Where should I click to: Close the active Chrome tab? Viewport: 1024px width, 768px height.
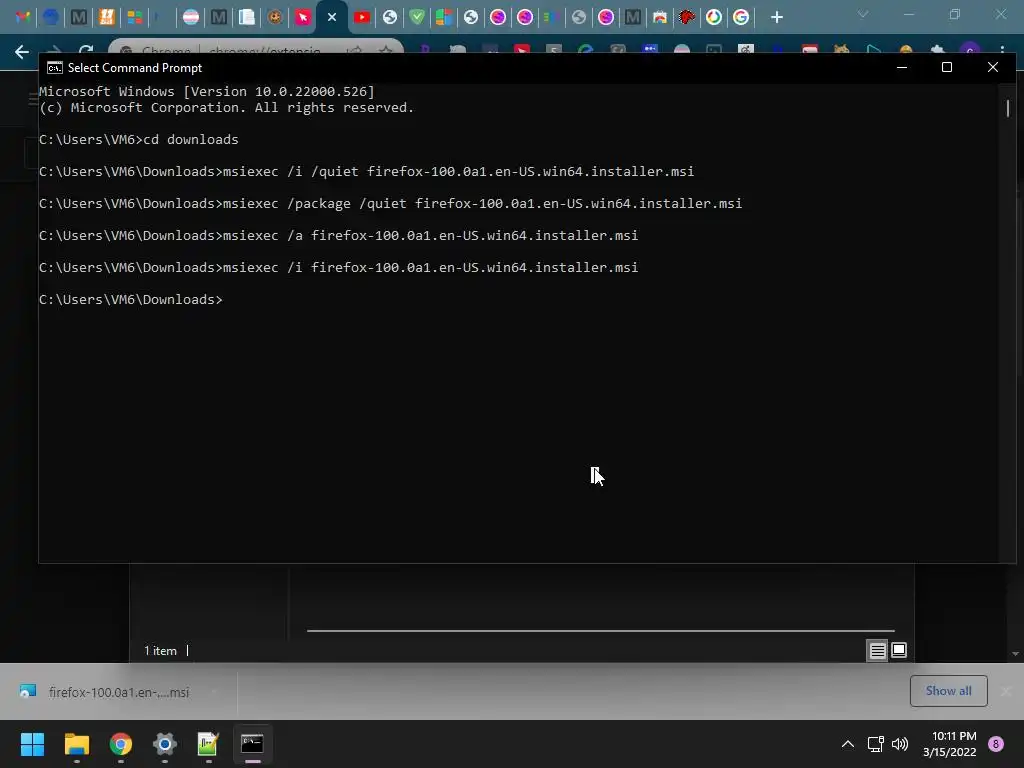332,17
